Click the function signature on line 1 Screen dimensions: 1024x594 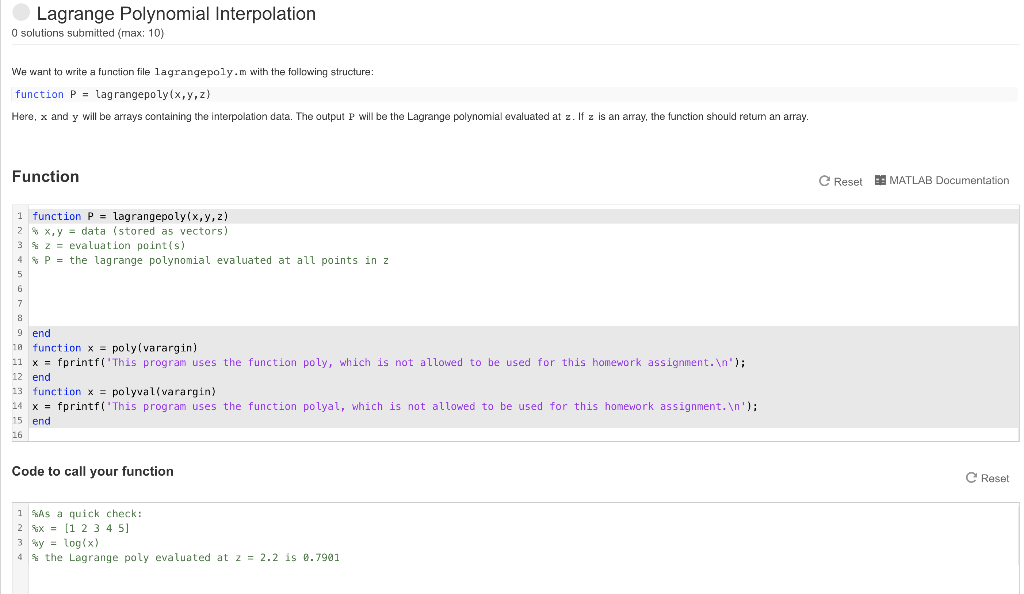point(128,216)
